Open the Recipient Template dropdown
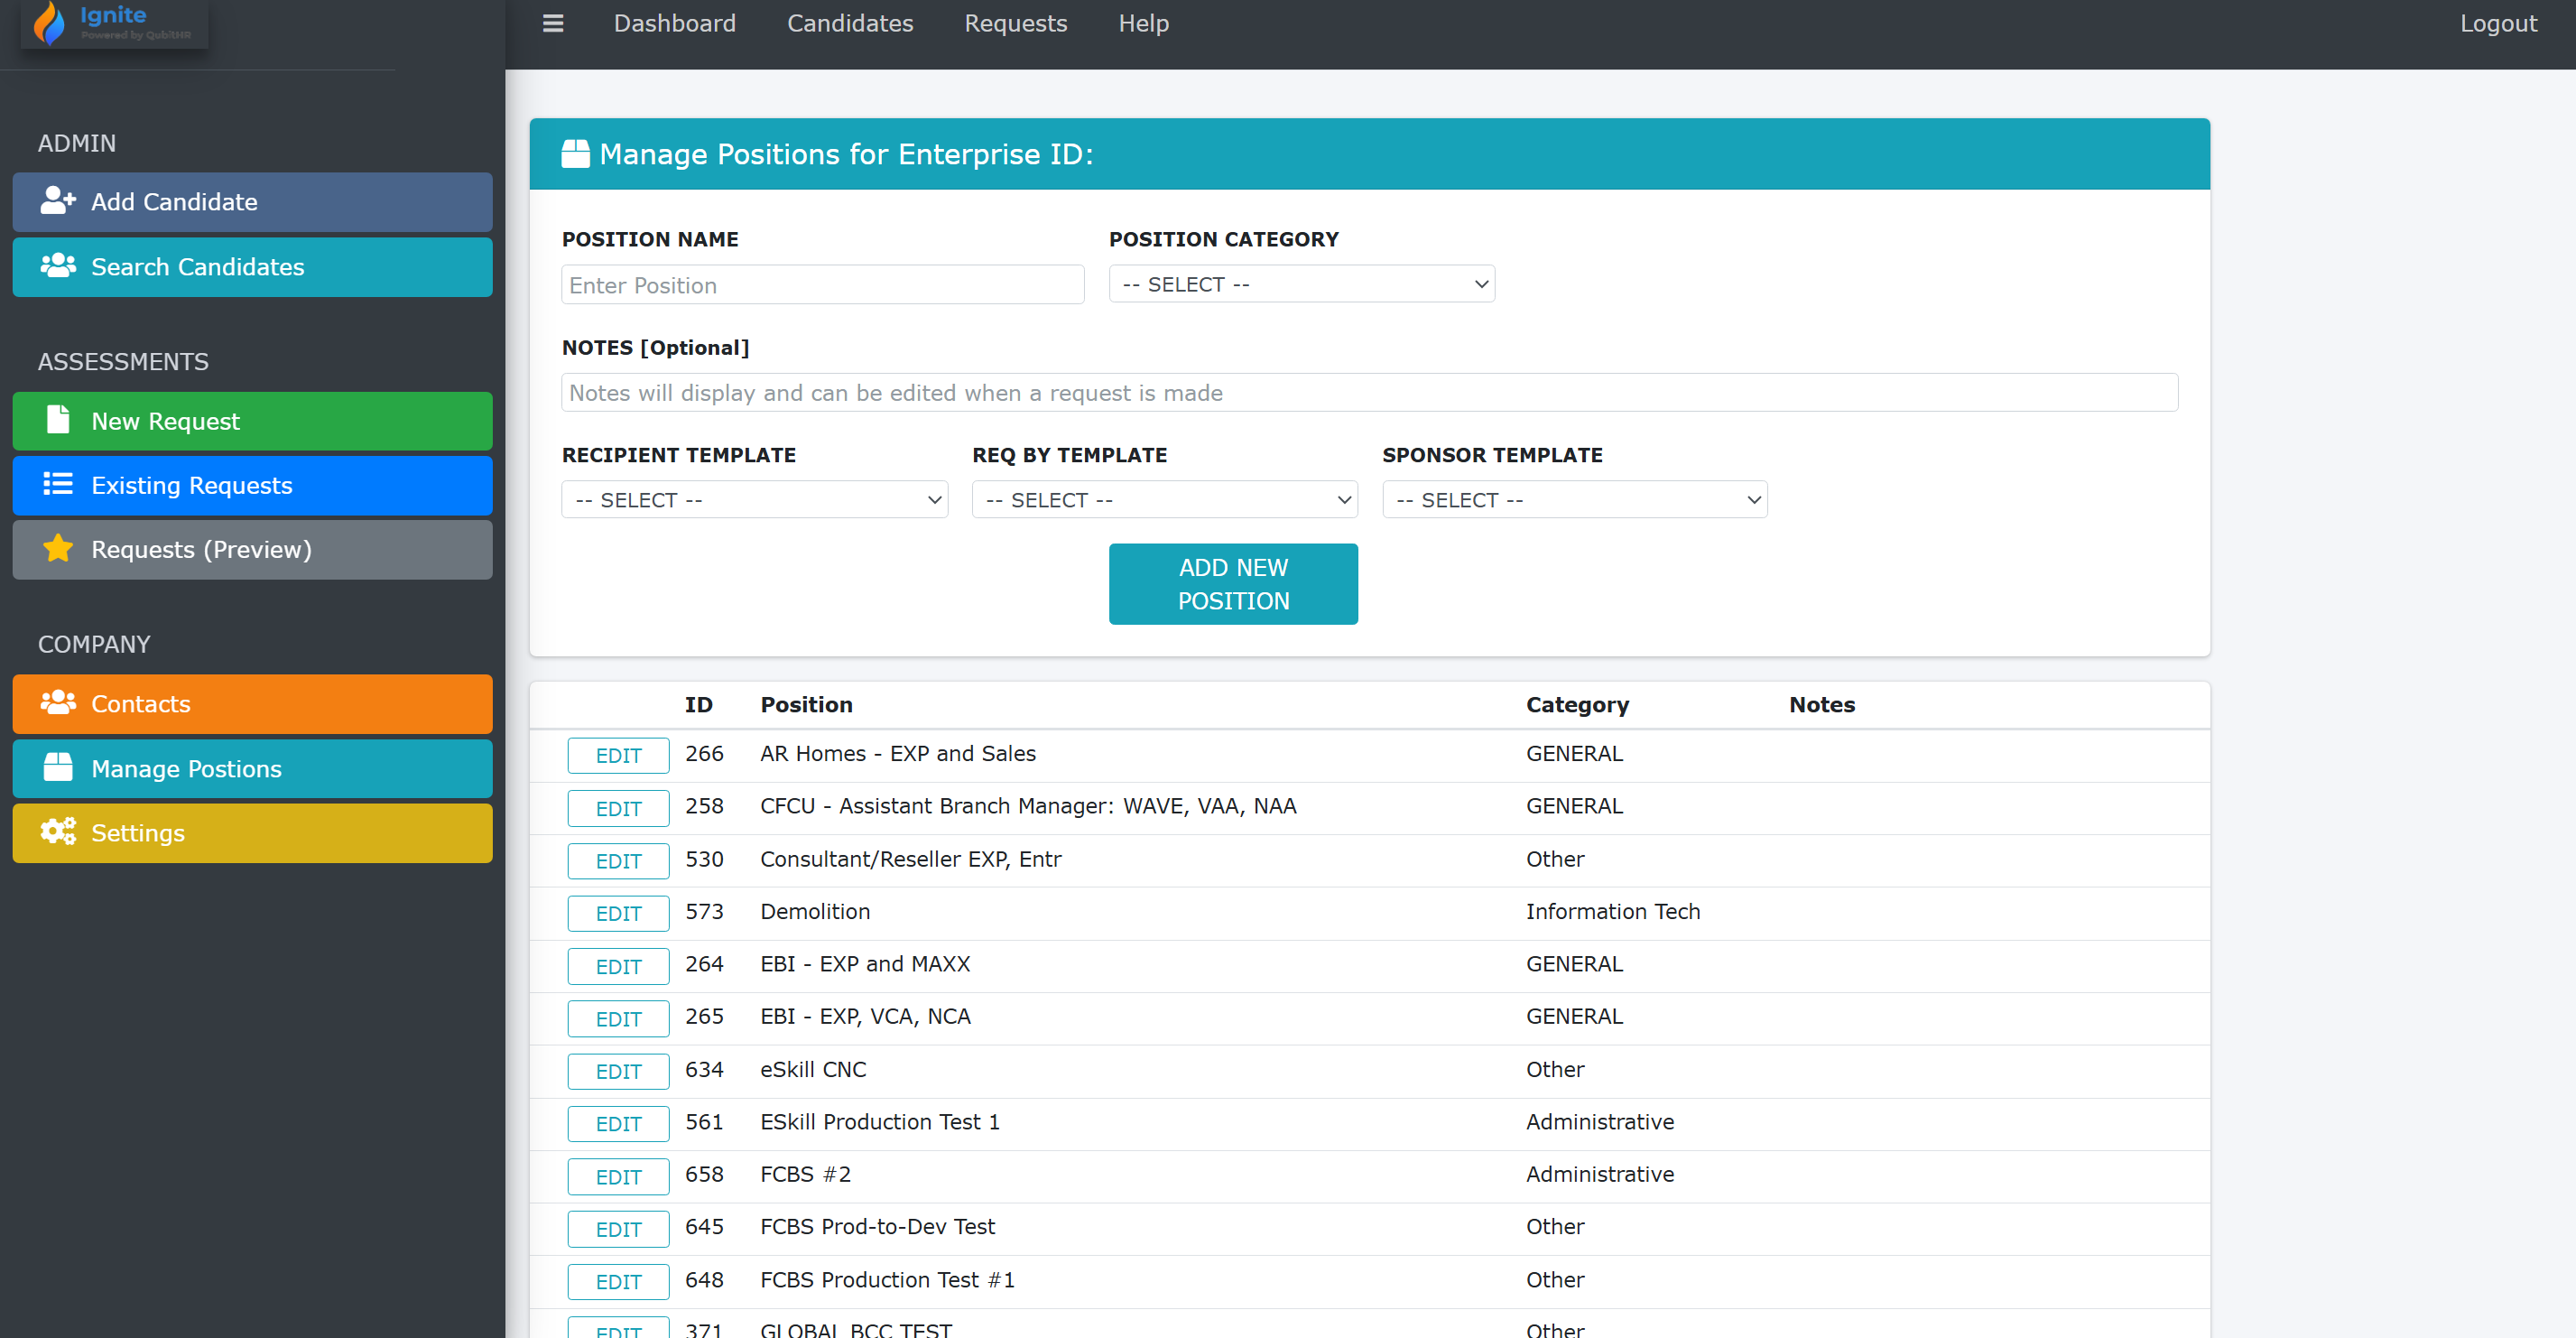Image resolution: width=2576 pixels, height=1338 pixels. 754,499
